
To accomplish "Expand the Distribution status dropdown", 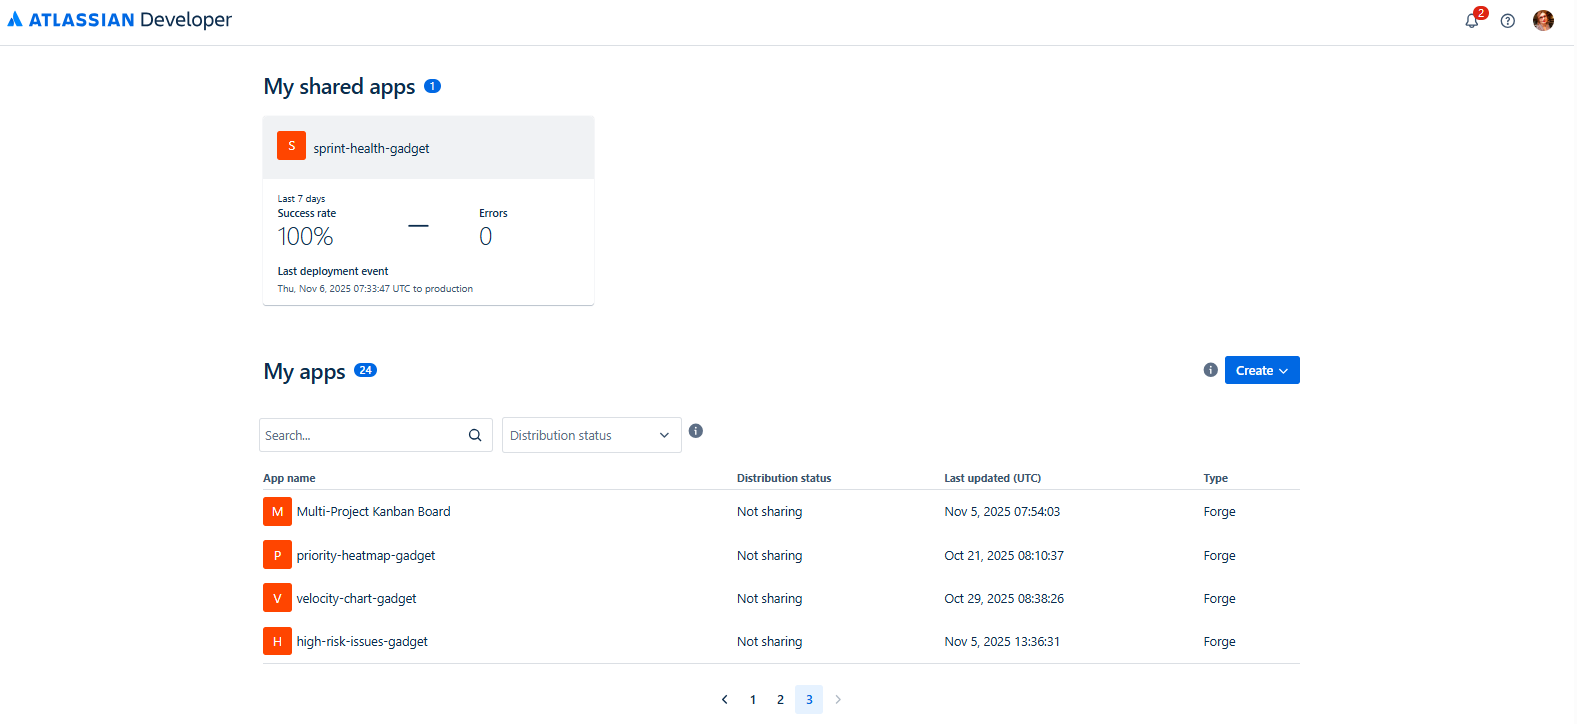I will [591, 435].
